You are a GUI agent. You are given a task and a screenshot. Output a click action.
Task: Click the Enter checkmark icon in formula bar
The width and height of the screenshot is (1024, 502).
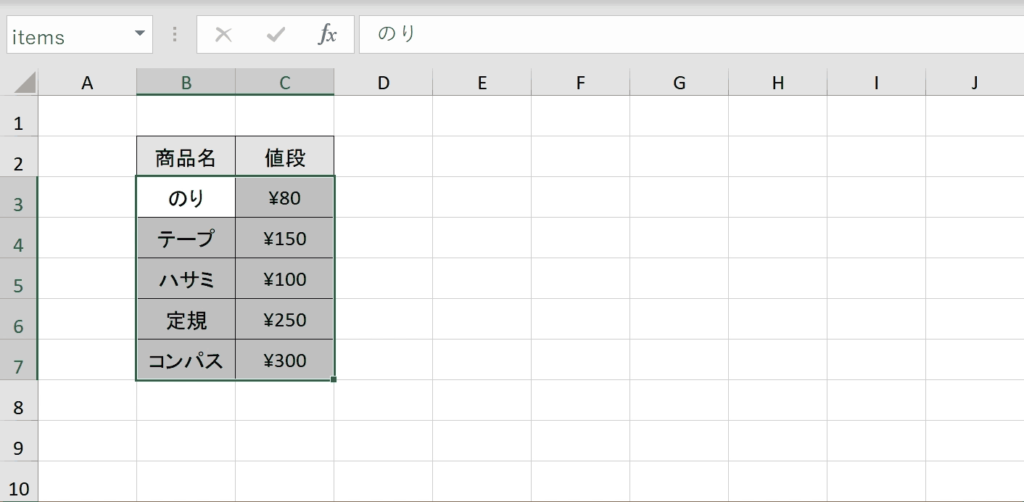(x=276, y=35)
